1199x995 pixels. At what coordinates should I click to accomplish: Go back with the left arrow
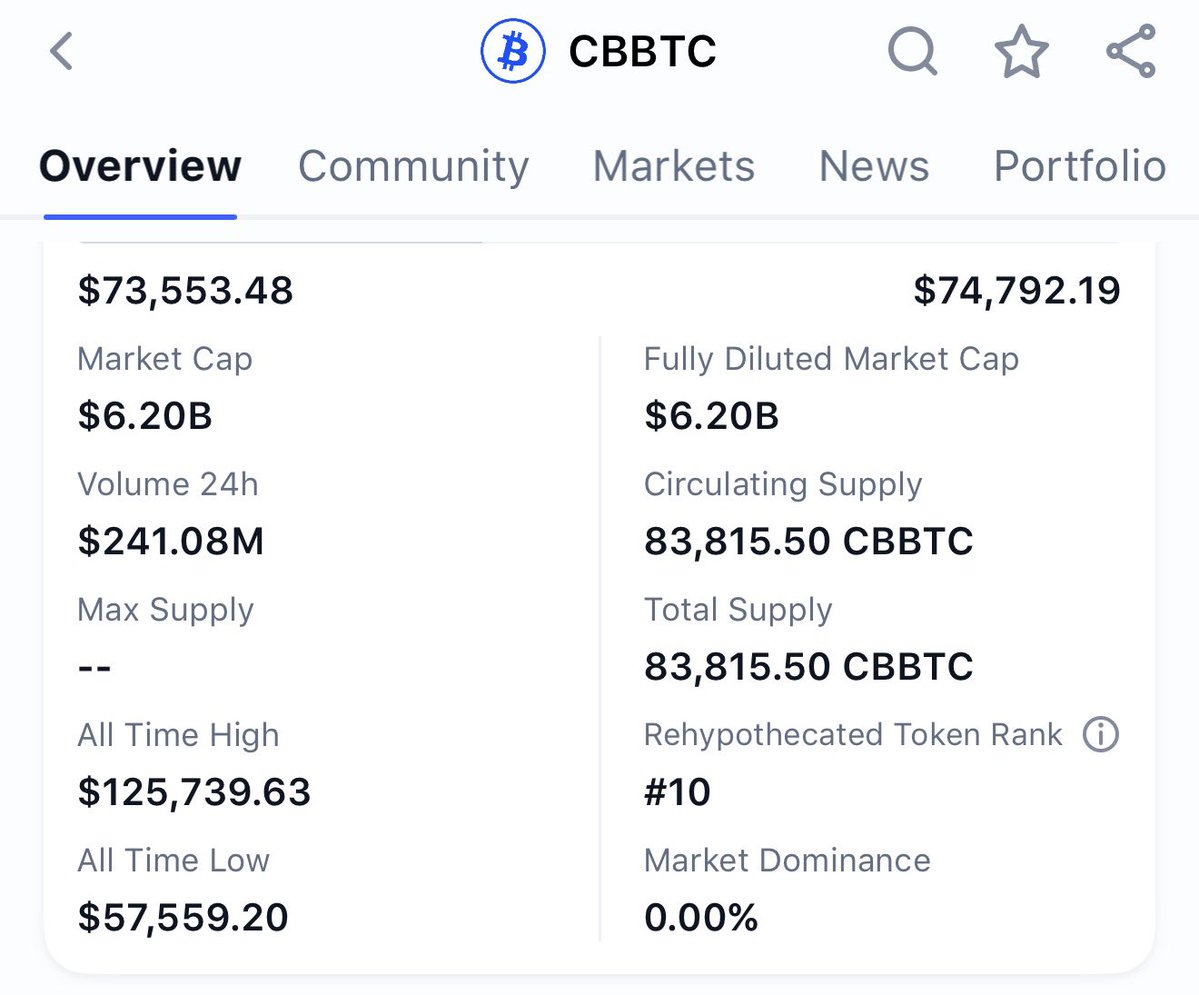click(60, 52)
